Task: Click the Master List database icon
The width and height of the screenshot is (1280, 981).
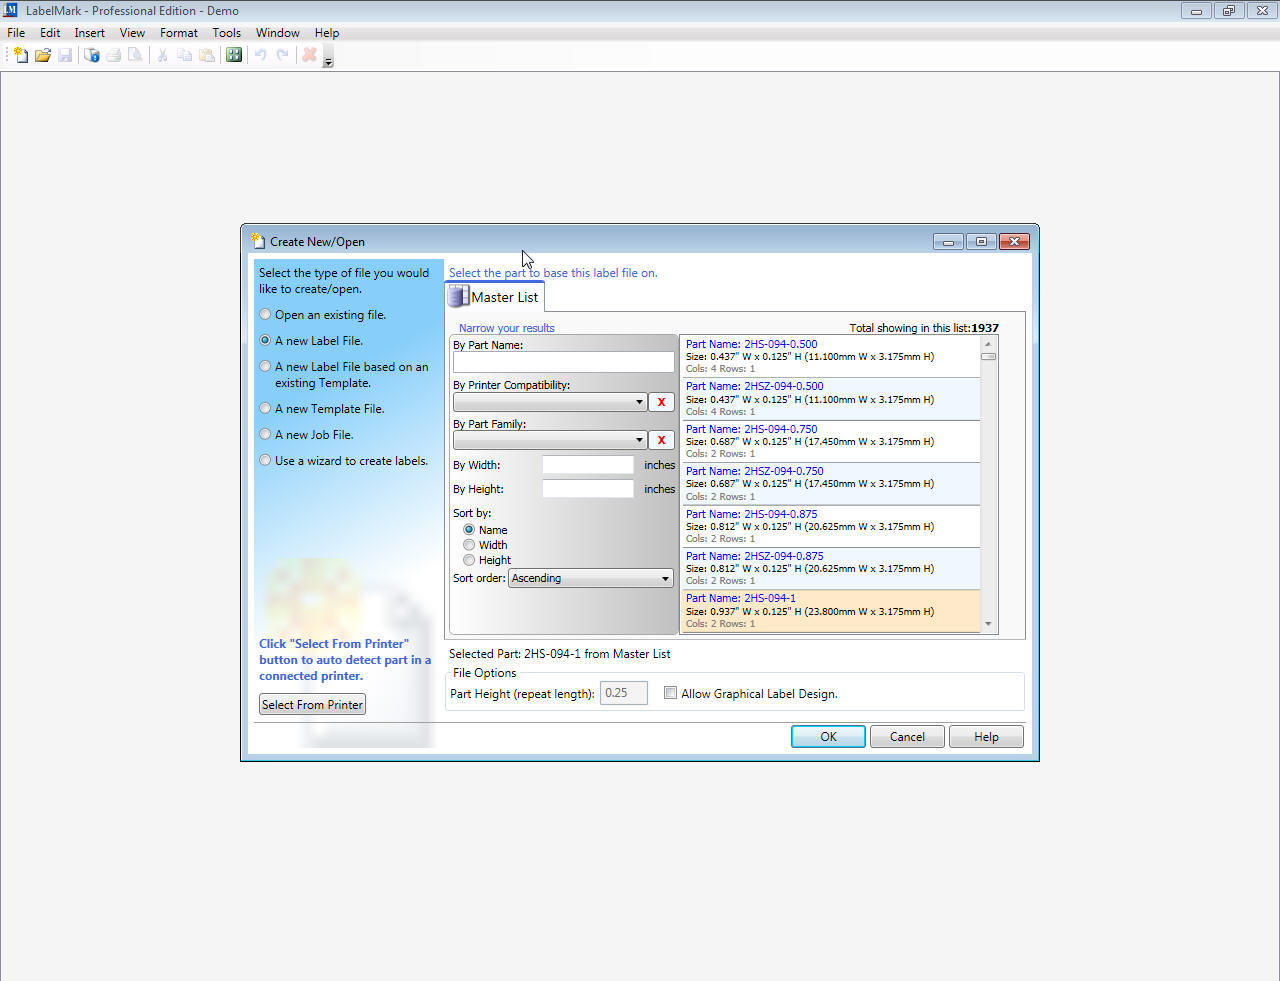Action: [459, 296]
